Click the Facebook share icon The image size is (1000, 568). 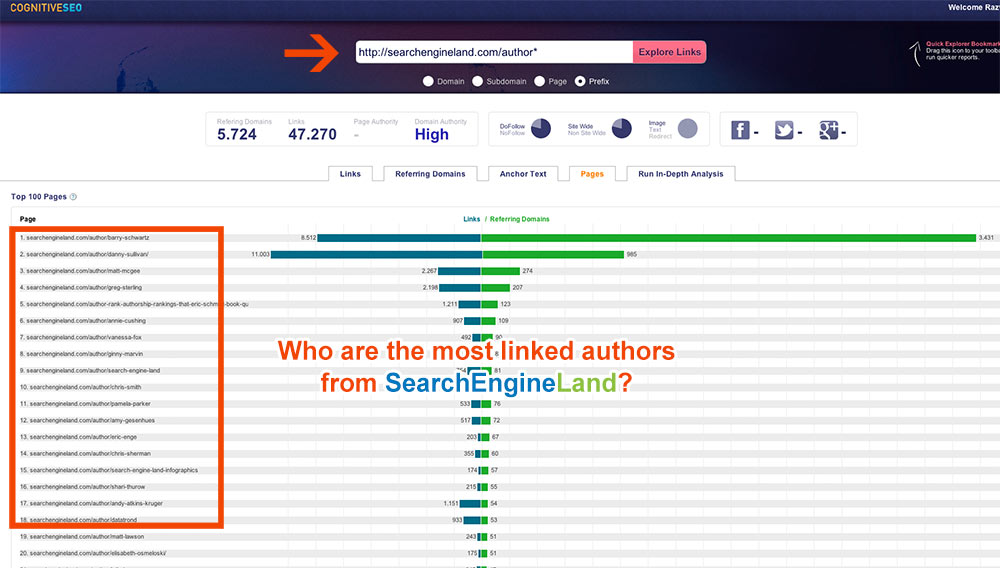tap(740, 130)
